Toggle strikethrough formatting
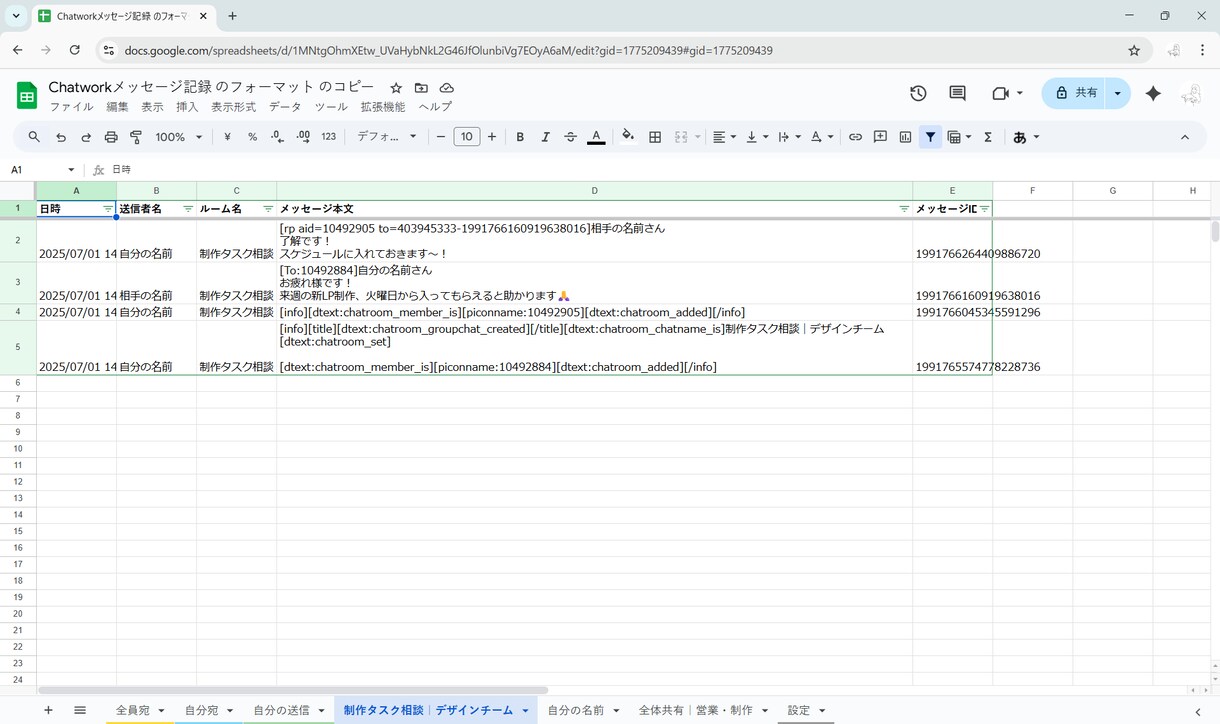The height and width of the screenshot is (724, 1220). pyautogui.click(x=571, y=137)
